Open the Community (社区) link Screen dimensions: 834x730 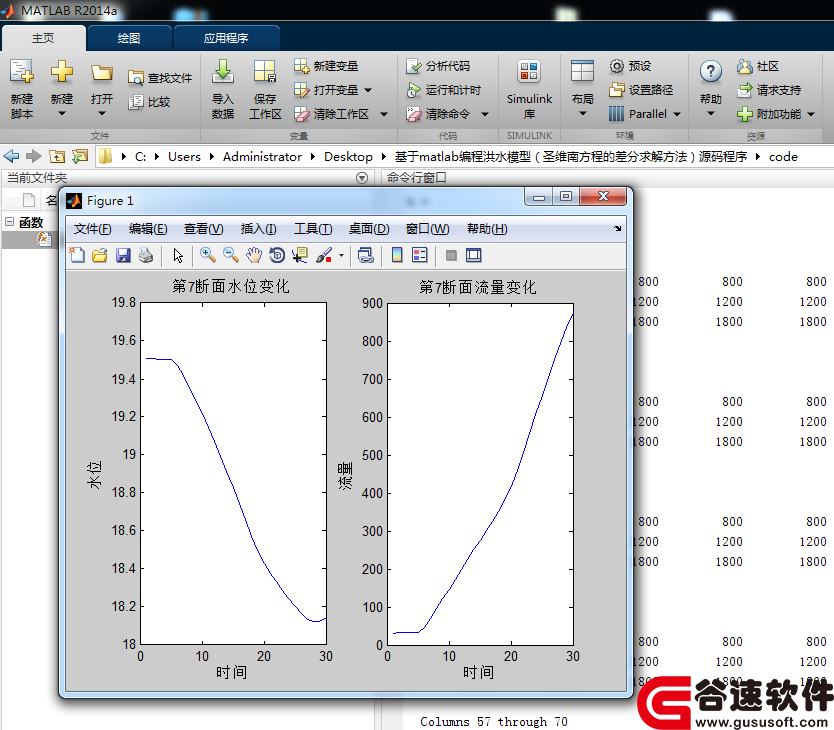(x=758, y=66)
